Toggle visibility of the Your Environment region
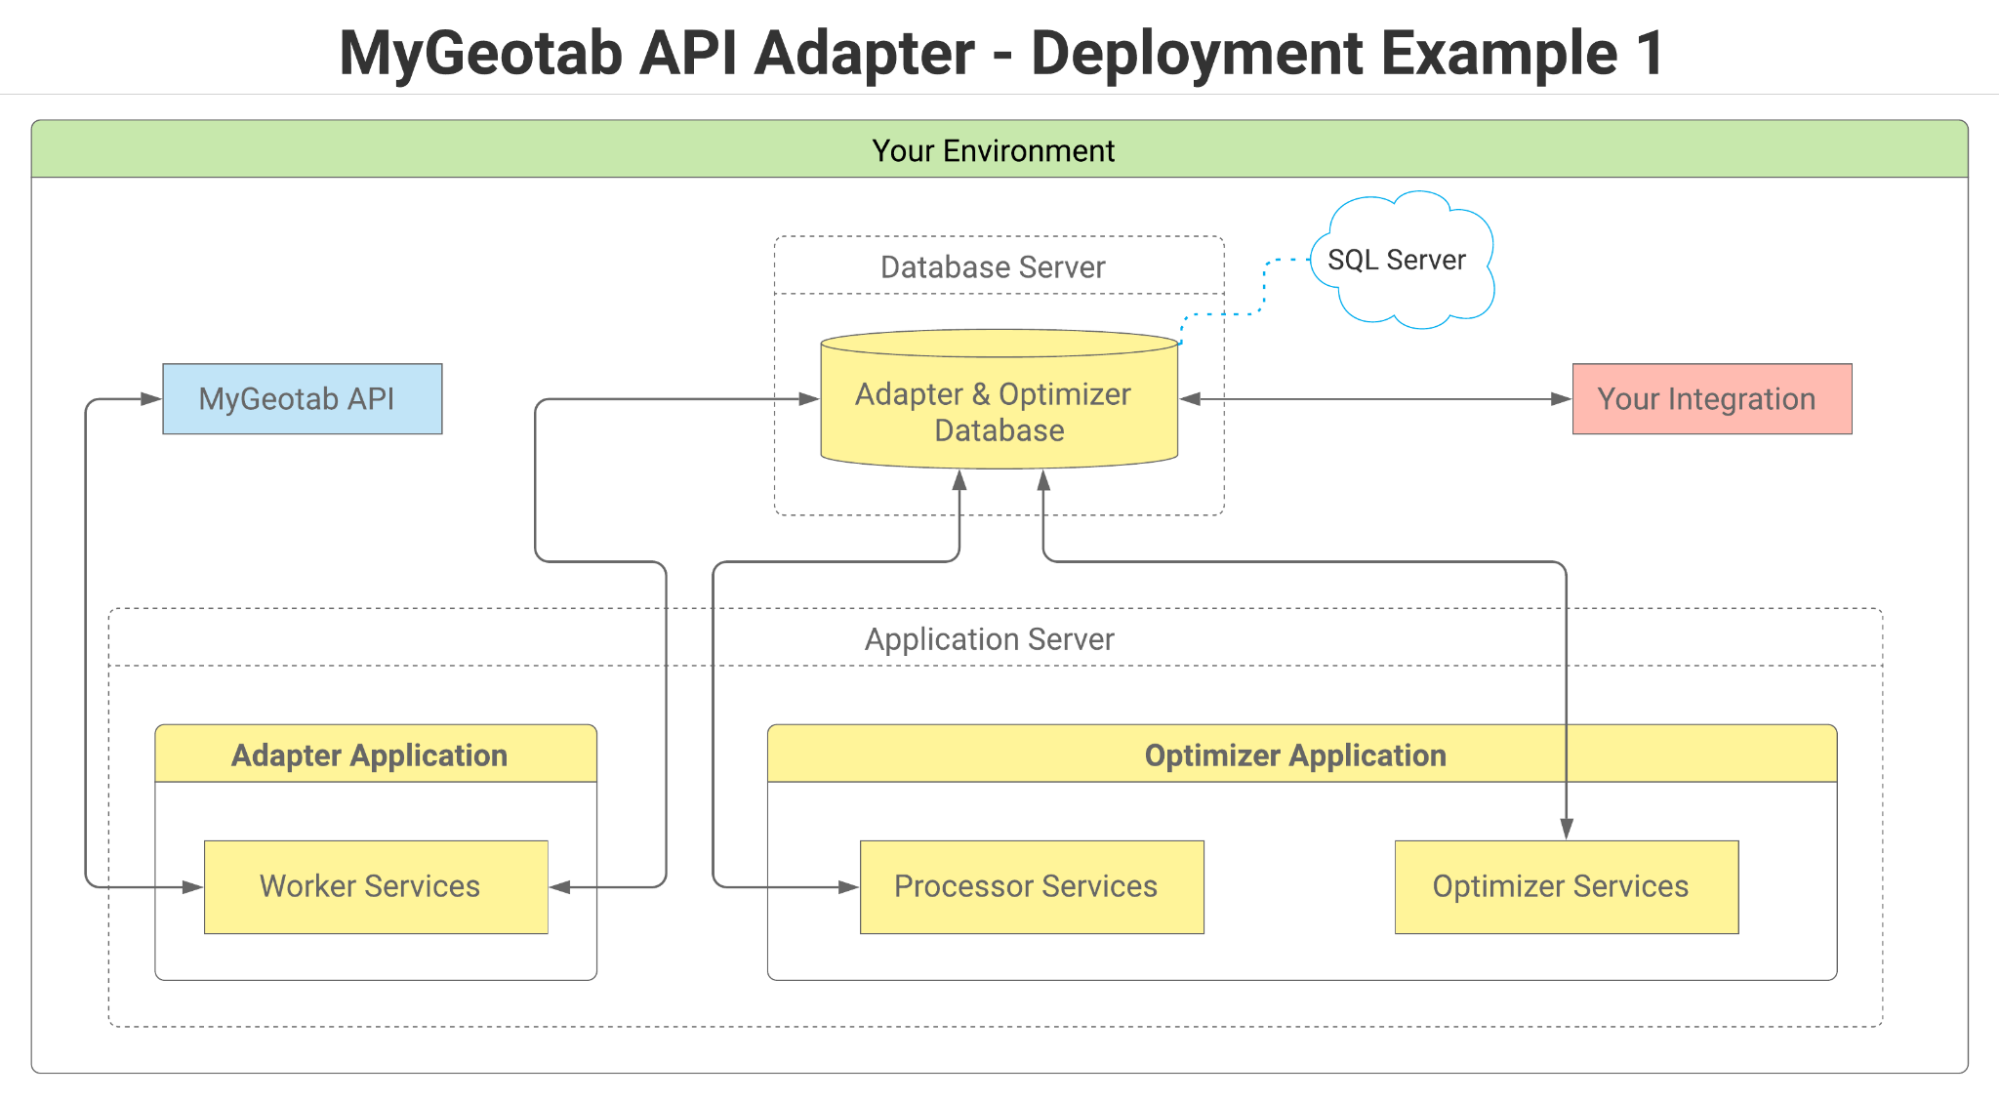This screenshot has height=1106, width=1999. (x=994, y=150)
